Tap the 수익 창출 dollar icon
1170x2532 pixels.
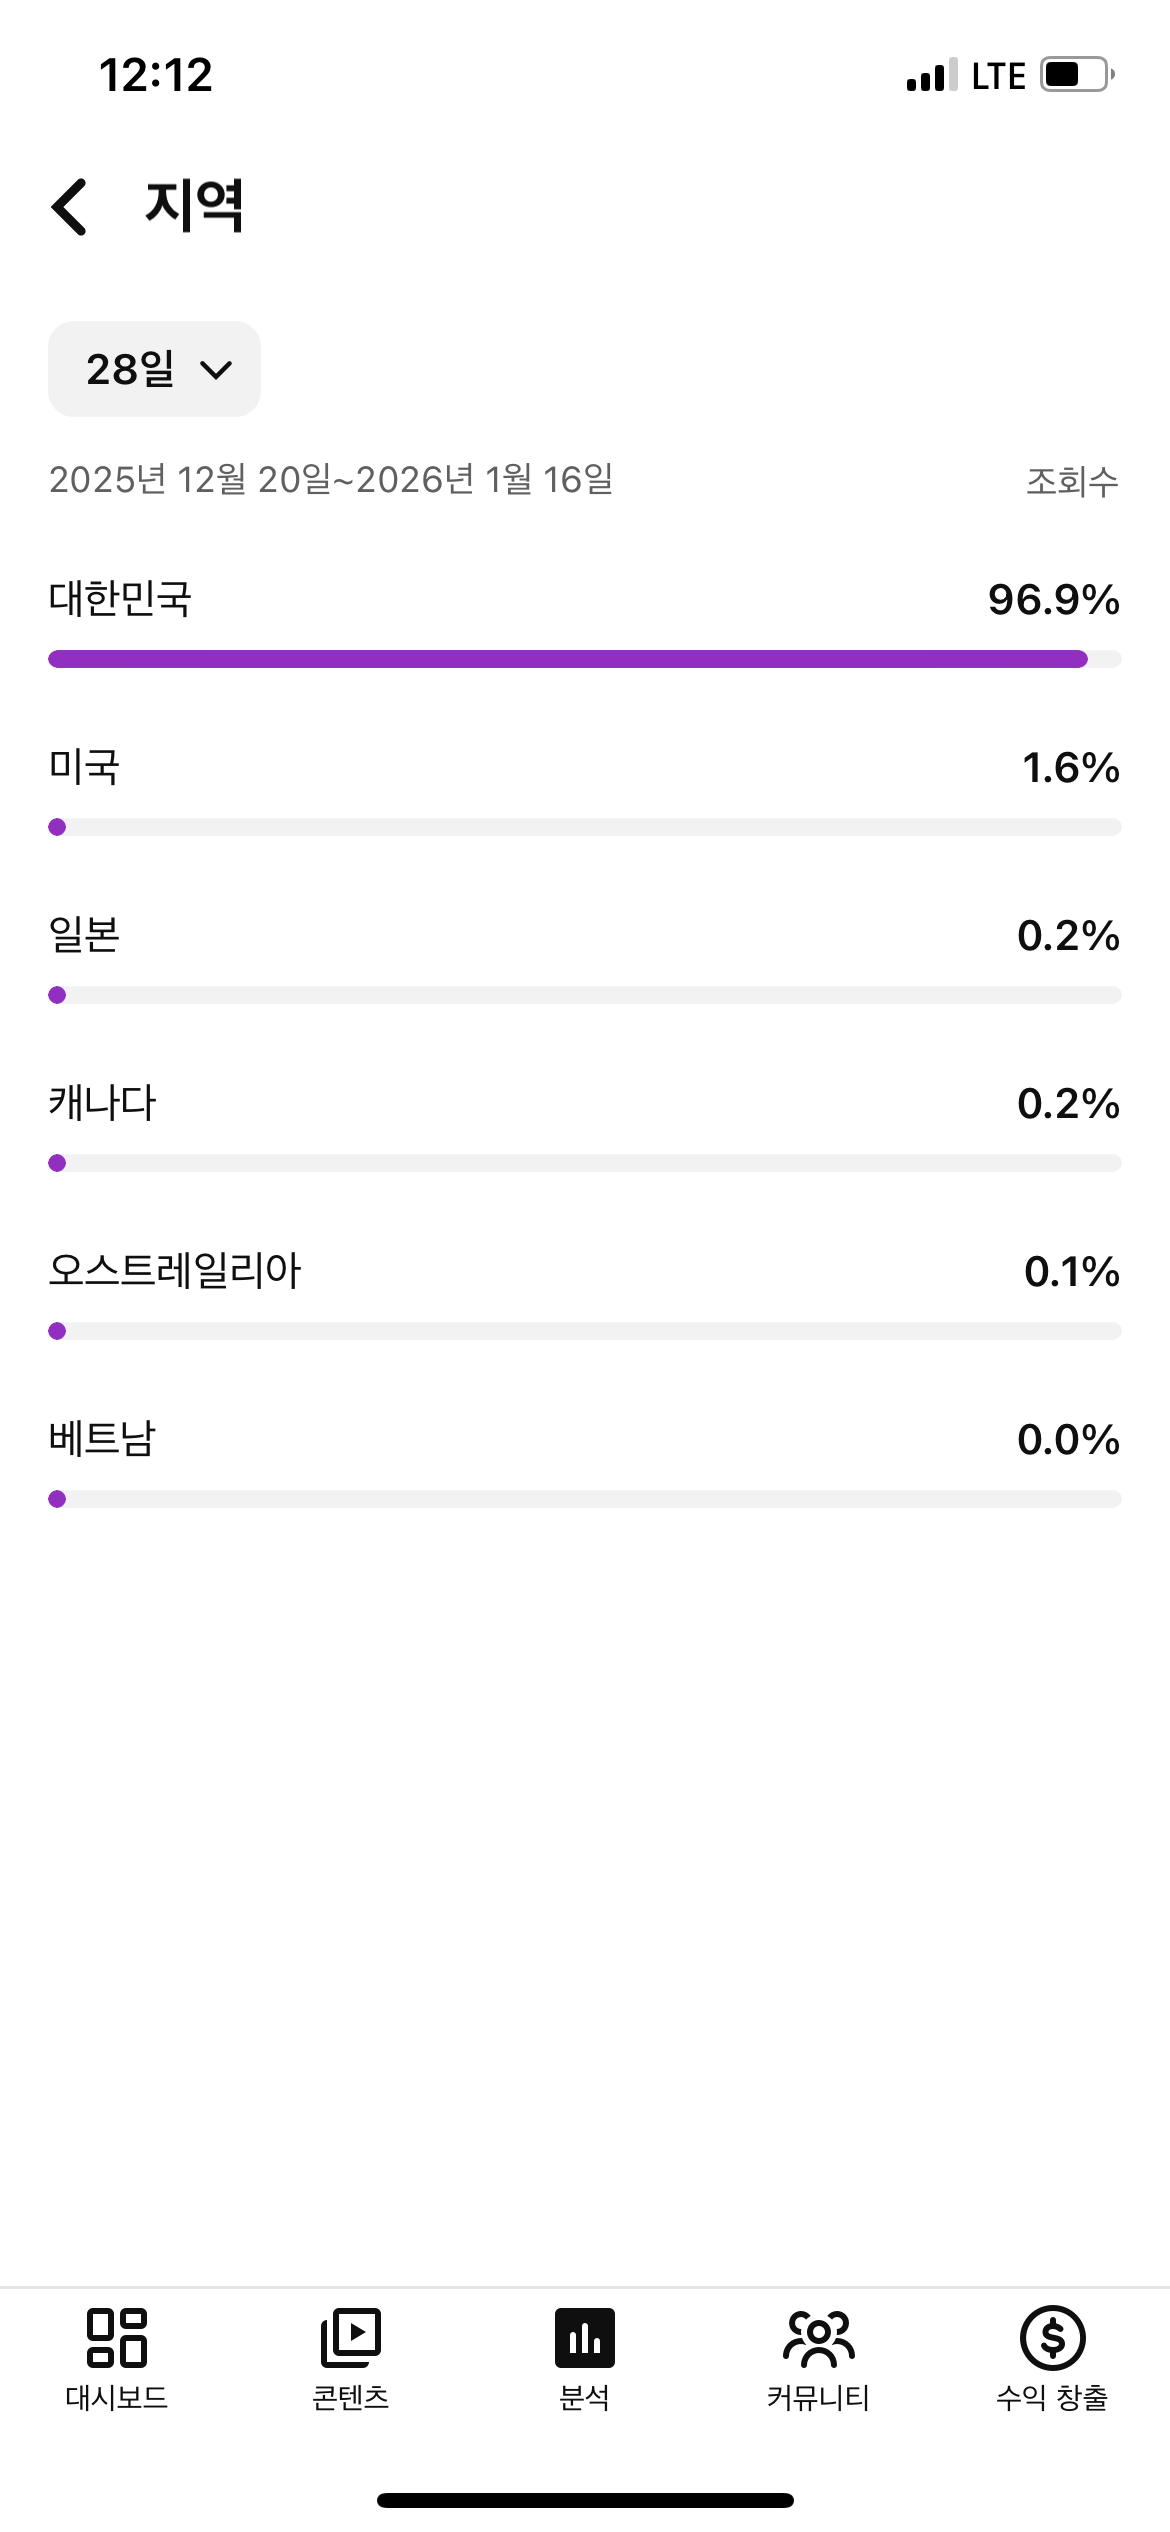tap(1052, 2338)
